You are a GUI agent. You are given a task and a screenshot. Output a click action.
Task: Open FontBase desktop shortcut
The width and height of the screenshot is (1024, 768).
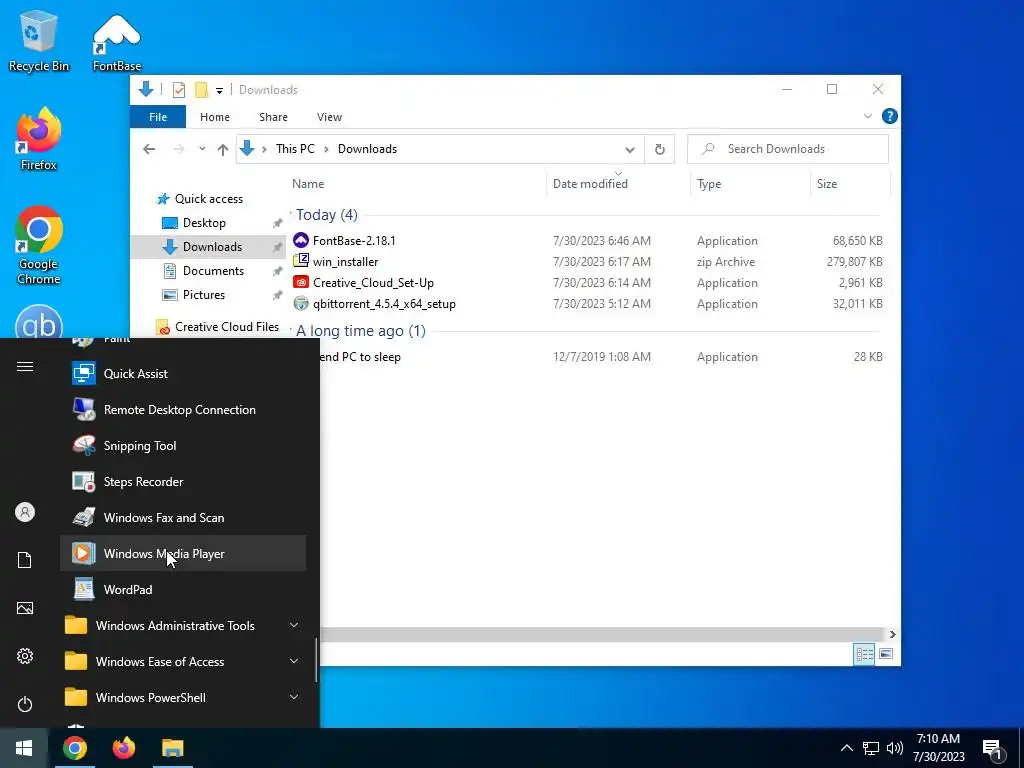[117, 40]
